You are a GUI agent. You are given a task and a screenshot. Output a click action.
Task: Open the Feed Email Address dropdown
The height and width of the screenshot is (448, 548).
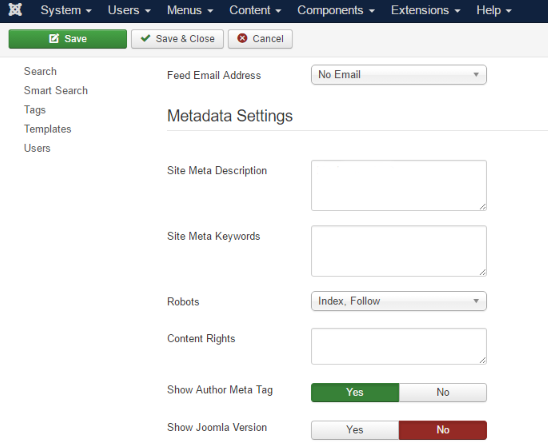pos(399,75)
